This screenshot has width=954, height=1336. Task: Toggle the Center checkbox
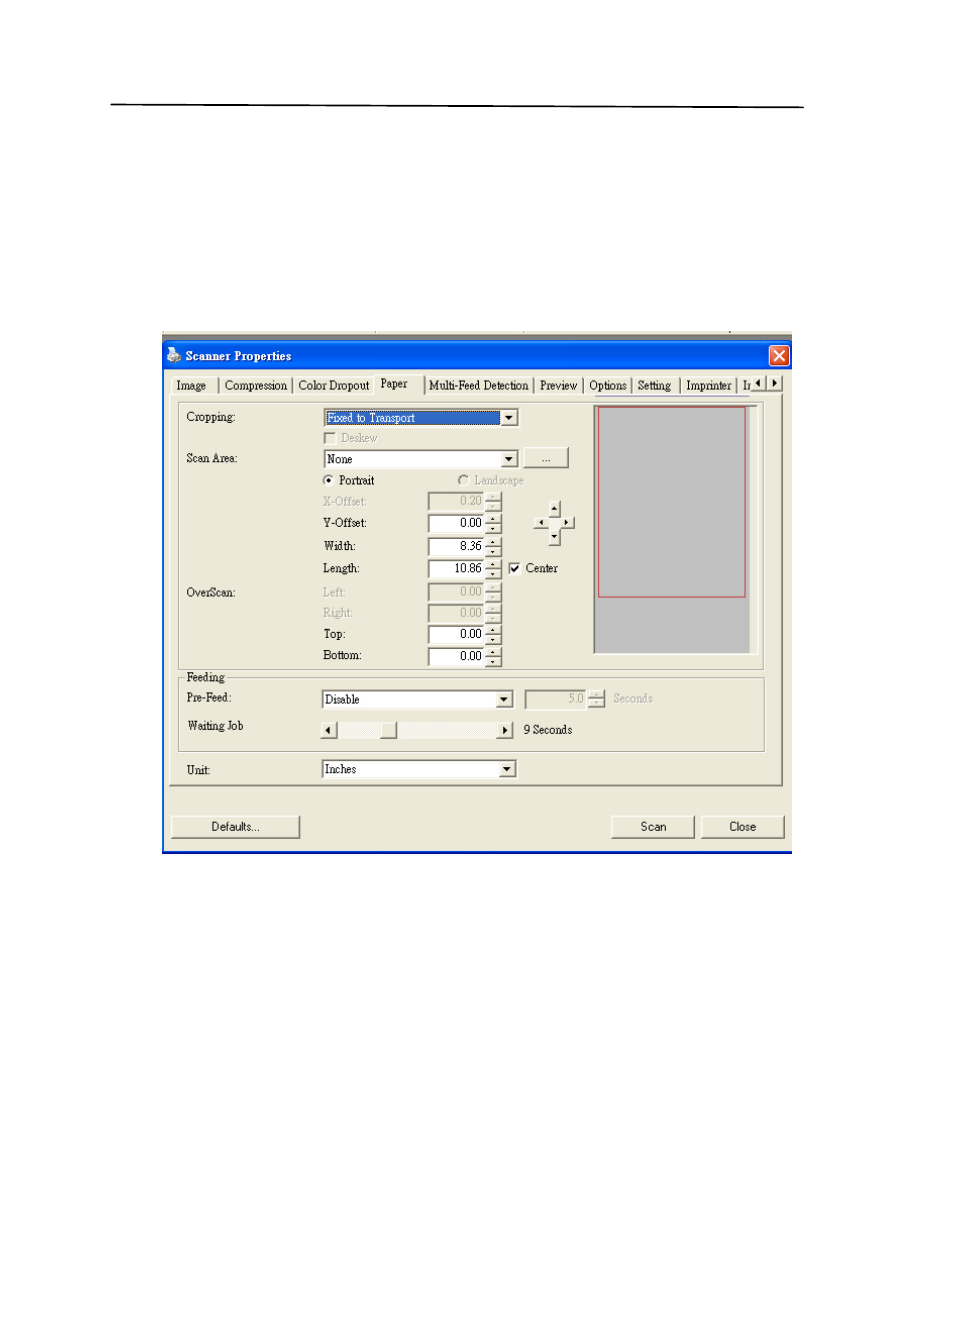(x=514, y=568)
